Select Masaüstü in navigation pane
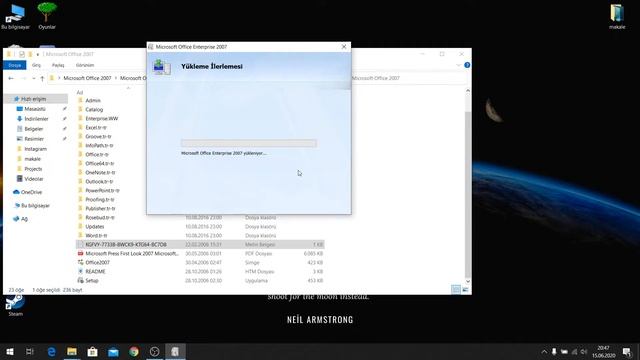The height and width of the screenshot is (360, 640). (x=35, y=109)
